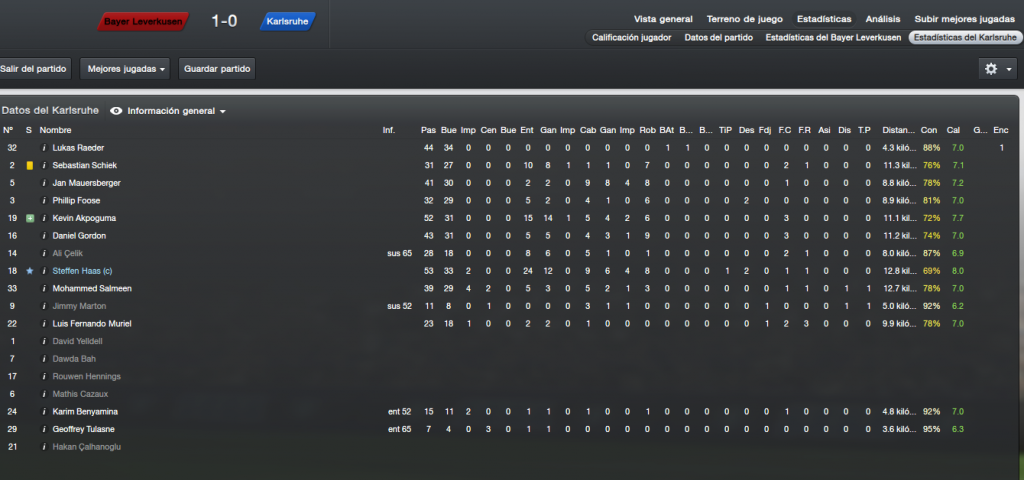Open info icon for Luis Fernando Muriel
This screenshot has height=480, width=1024.
pyautogui.click(x=44, y=324)
